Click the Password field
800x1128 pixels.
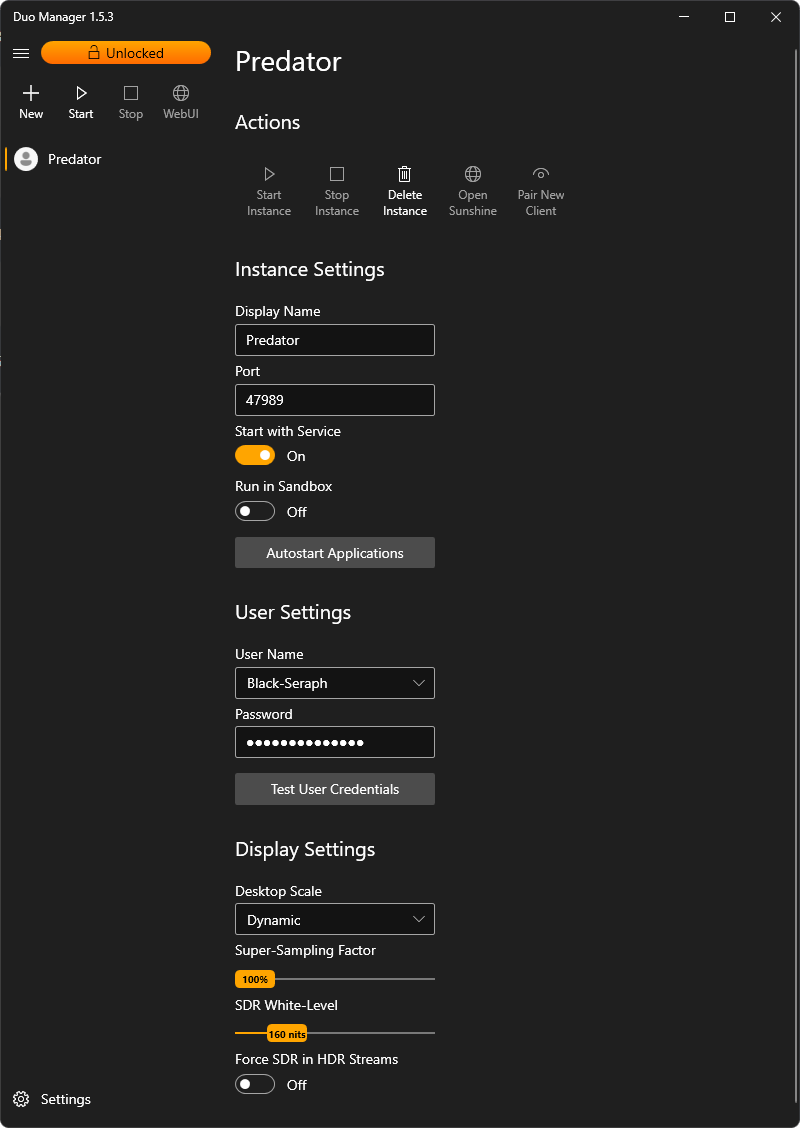335,742
